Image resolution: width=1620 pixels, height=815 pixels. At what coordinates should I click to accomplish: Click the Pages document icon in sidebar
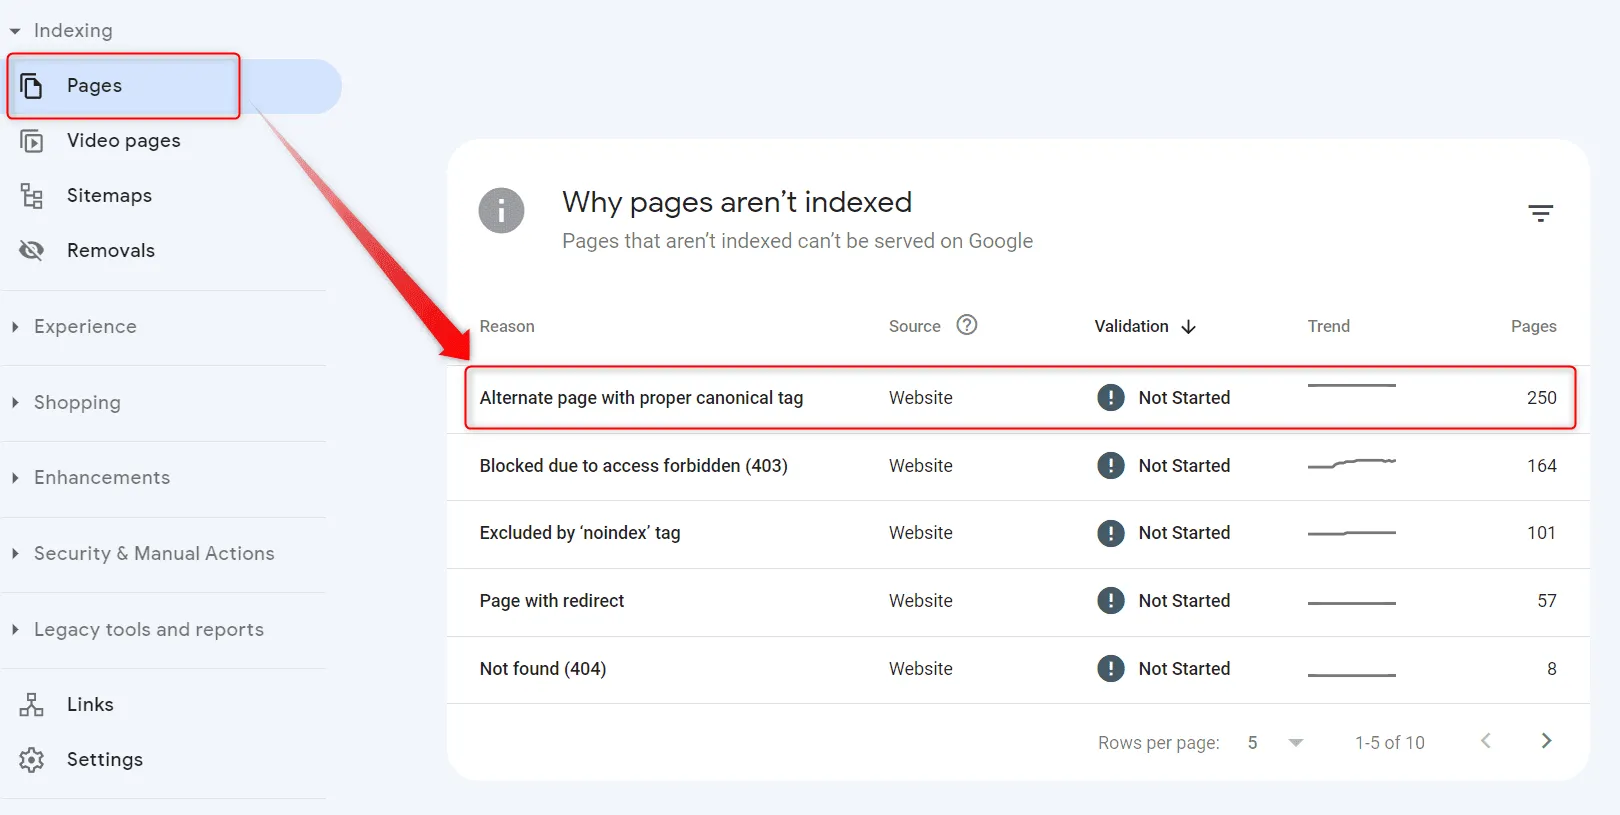[31, 86]
